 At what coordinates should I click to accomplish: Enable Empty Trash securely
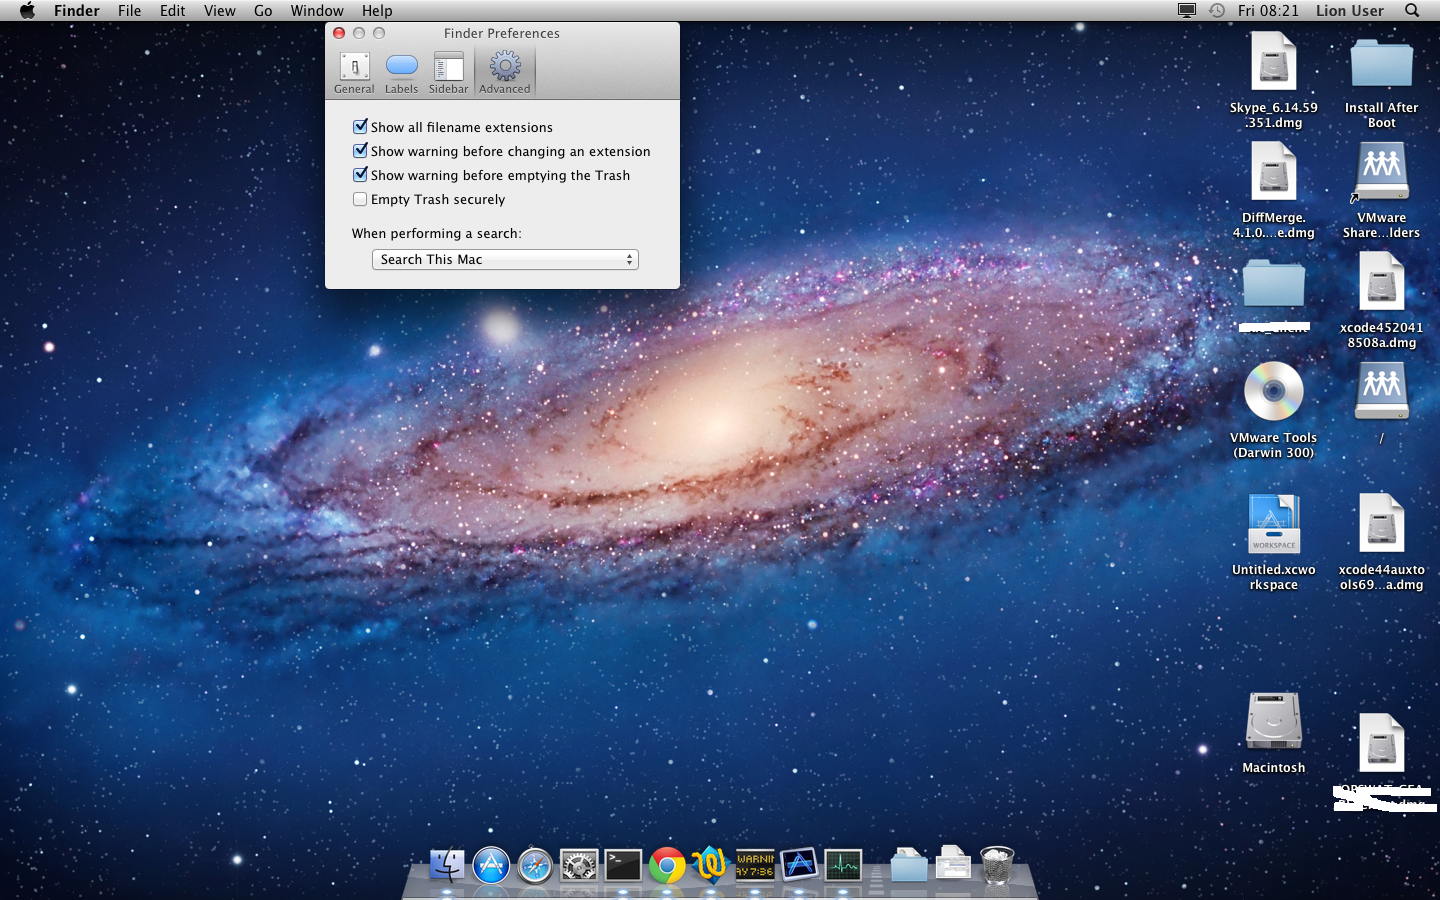[360, 199]
